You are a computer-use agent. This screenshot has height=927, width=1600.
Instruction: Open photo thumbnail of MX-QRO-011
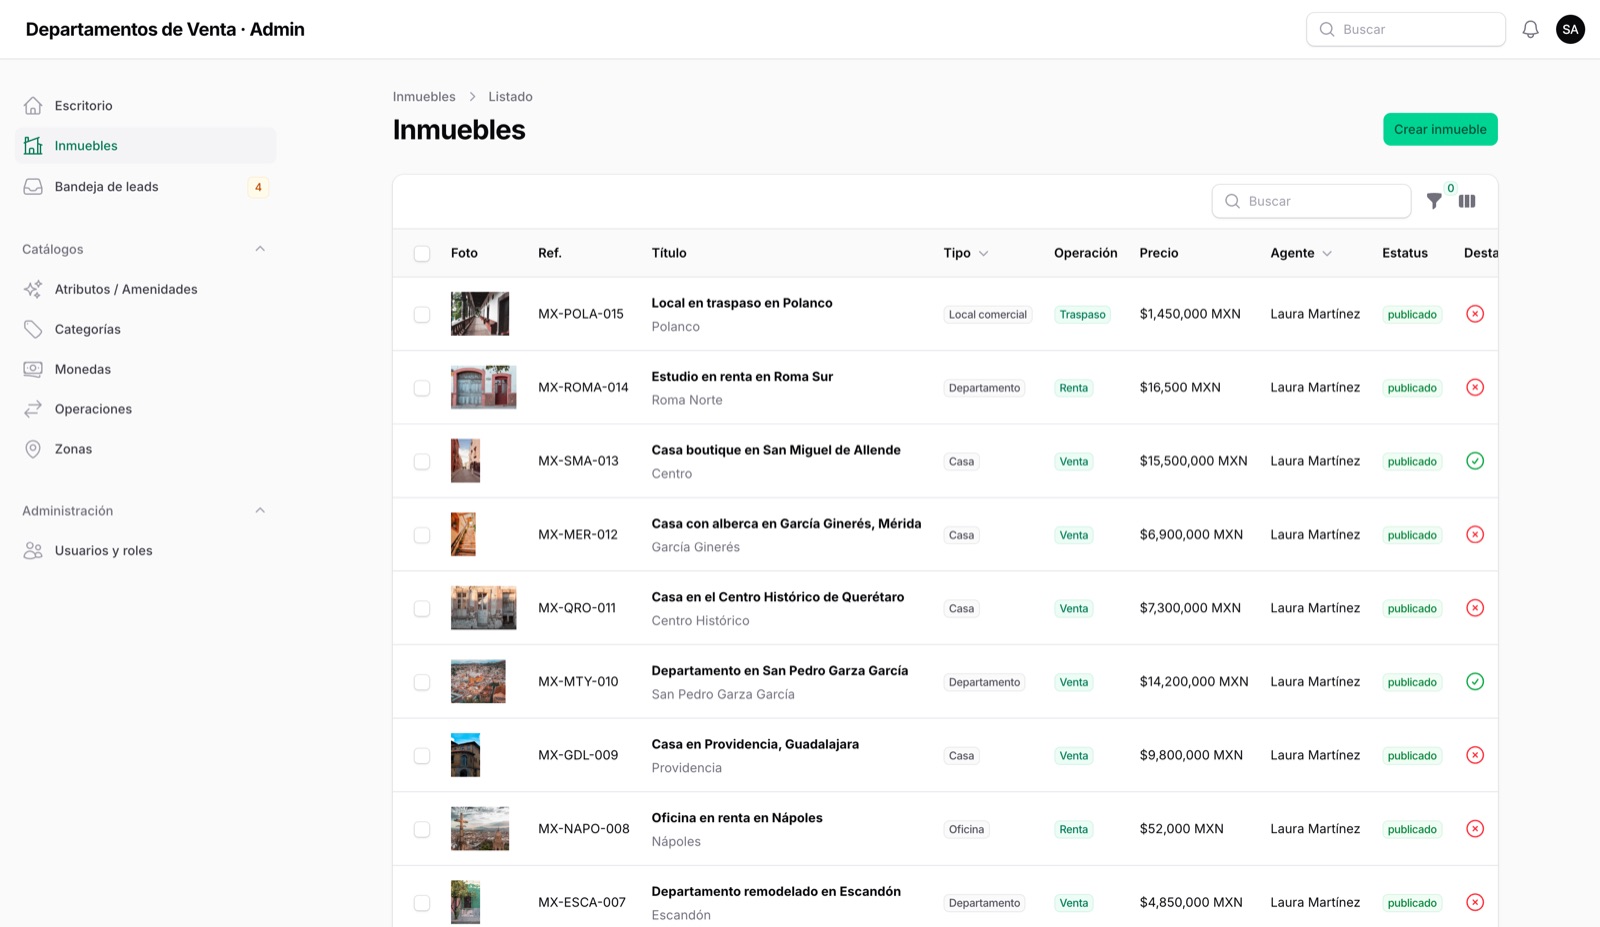click(x=484, y=608)
